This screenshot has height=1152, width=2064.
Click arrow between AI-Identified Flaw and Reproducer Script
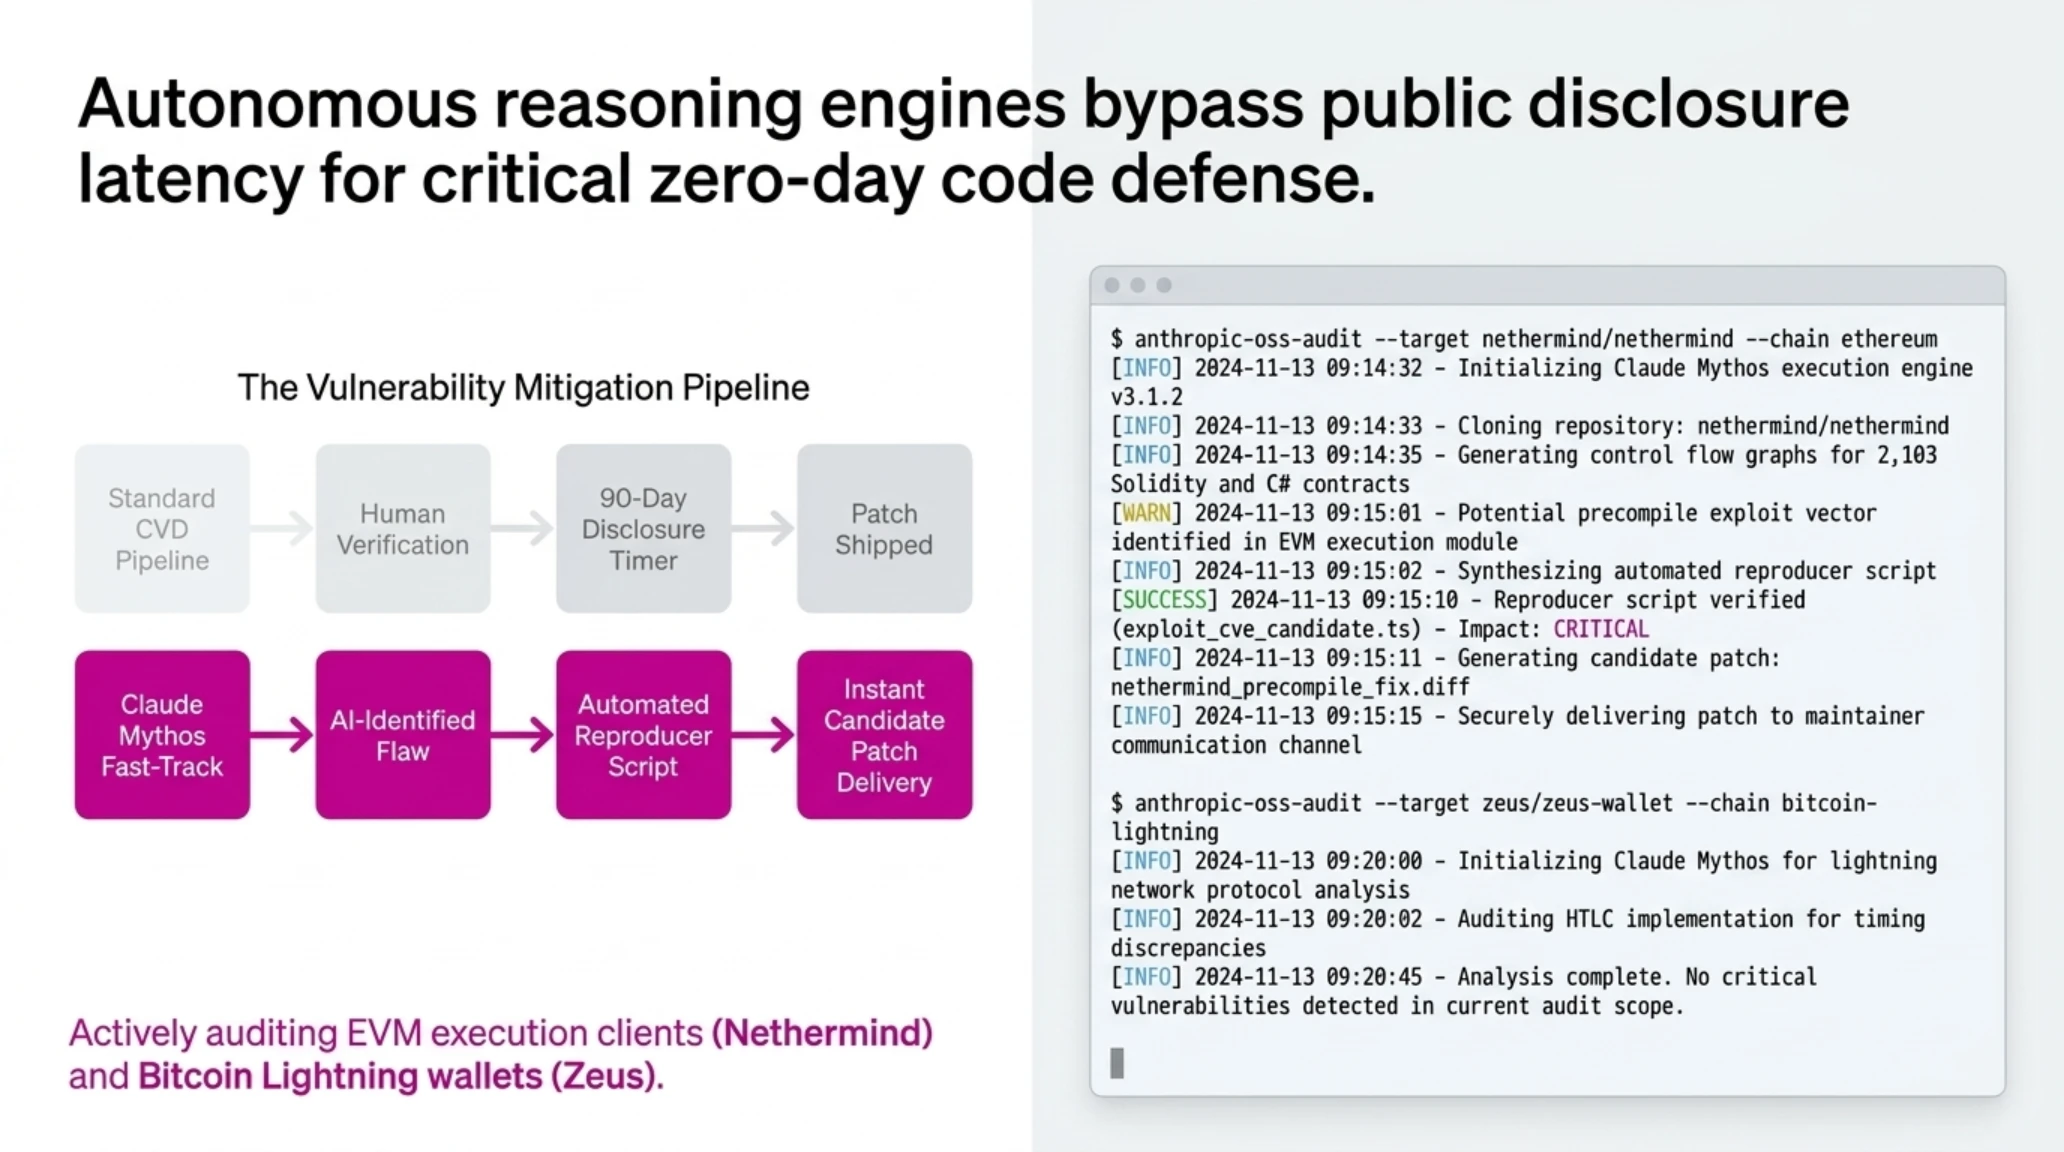pyautogui.click(x=523, y=735)
